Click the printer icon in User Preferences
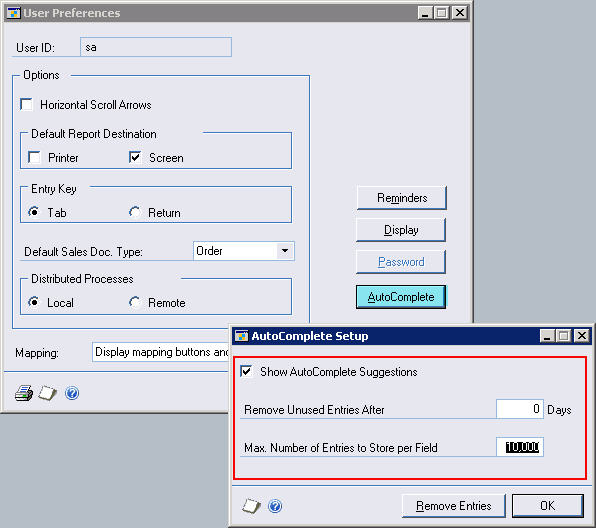The image size is (596, 528). [24, 393]
